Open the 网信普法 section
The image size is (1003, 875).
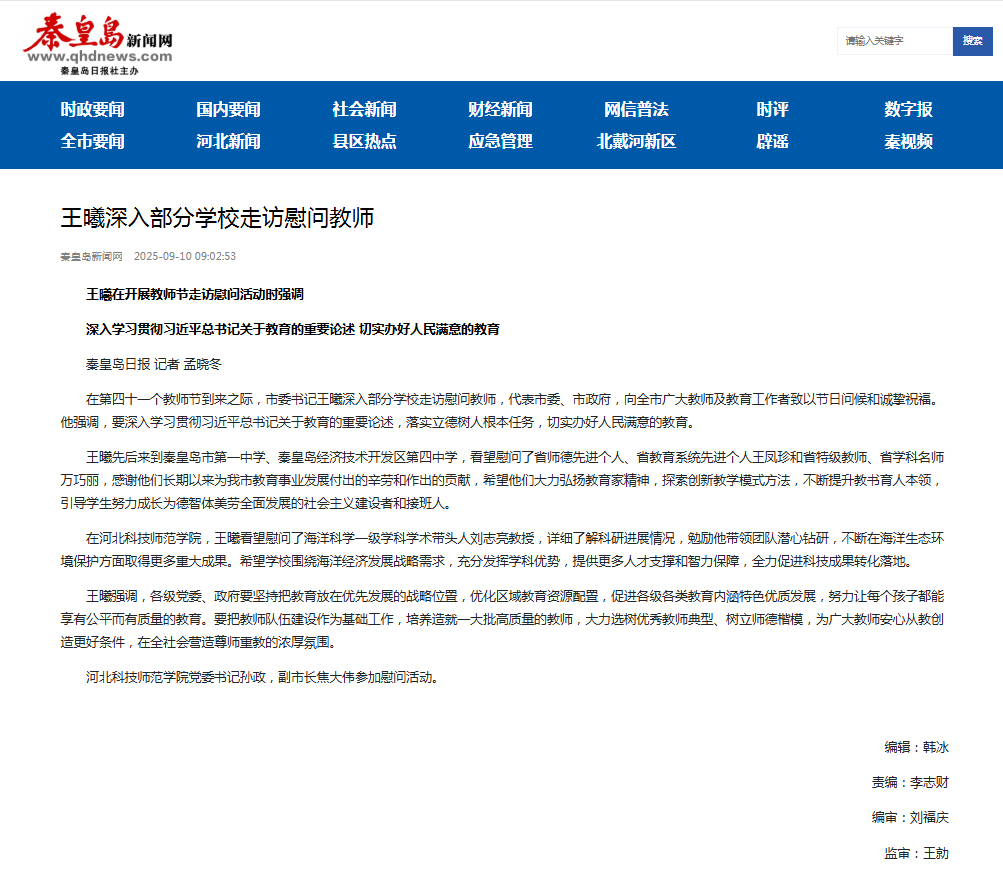pyautogui.click(x=636, y=110)
